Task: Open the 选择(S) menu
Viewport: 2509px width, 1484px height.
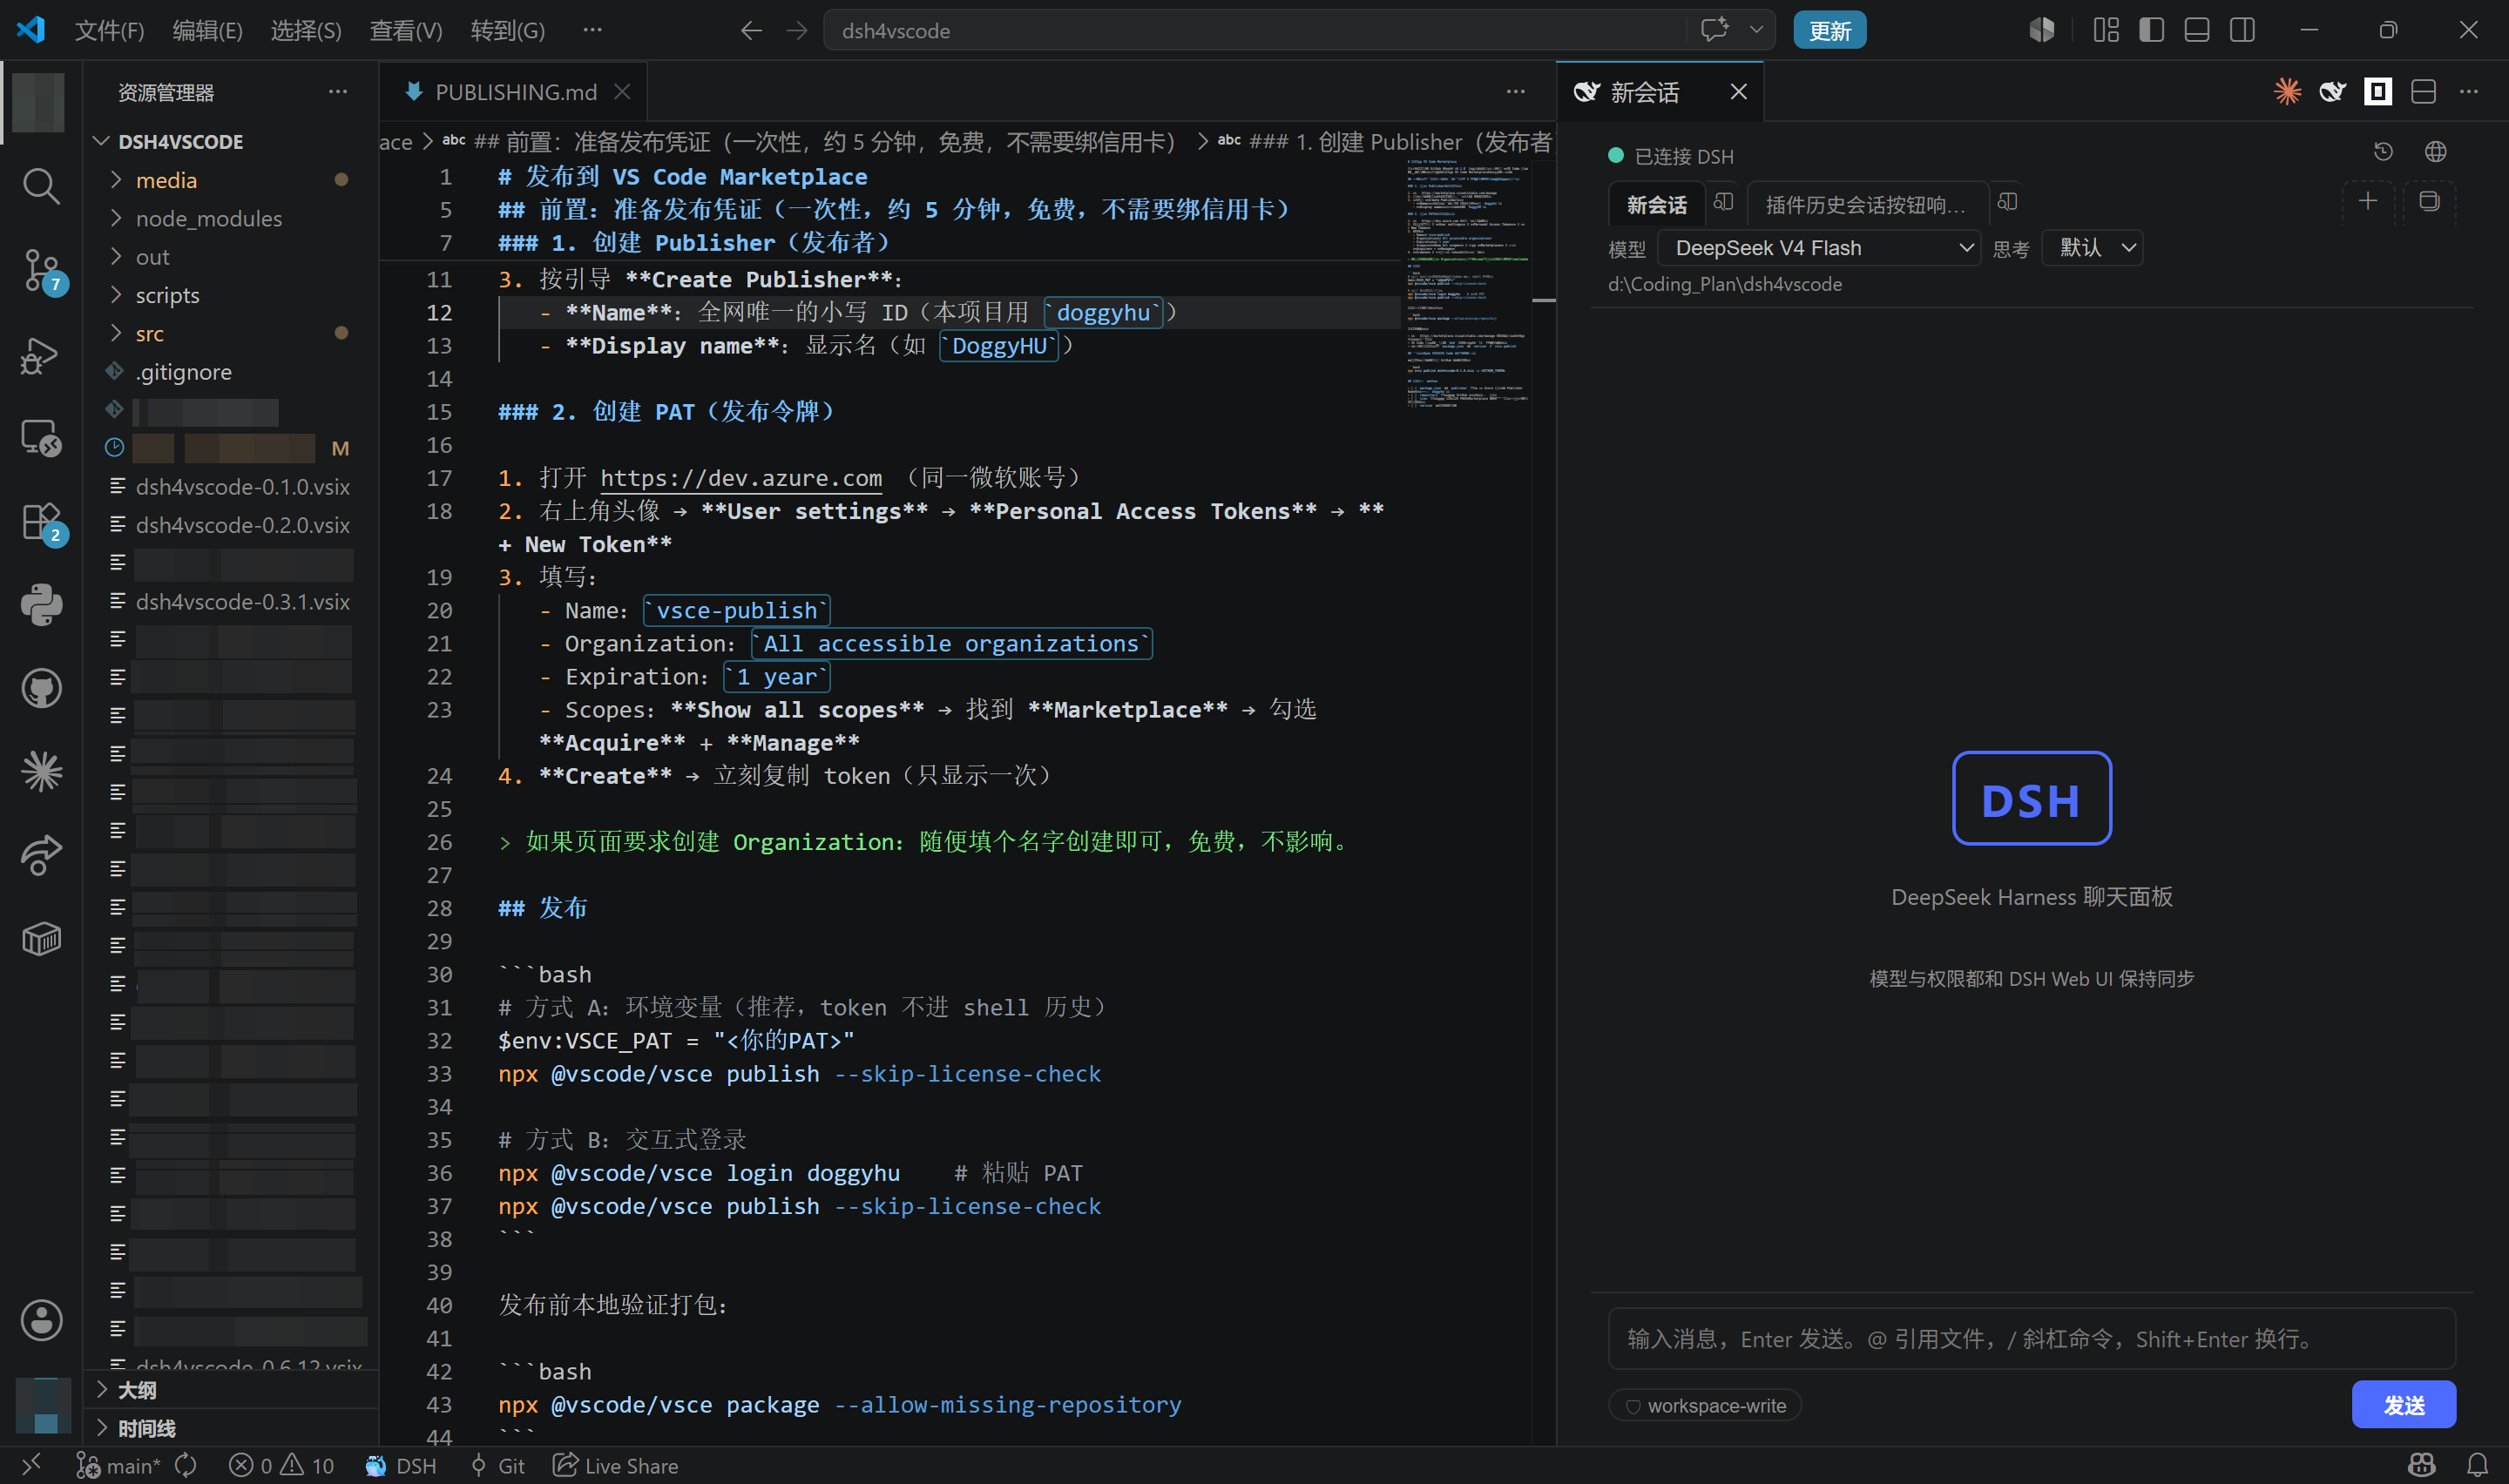Action: [306, 31]
